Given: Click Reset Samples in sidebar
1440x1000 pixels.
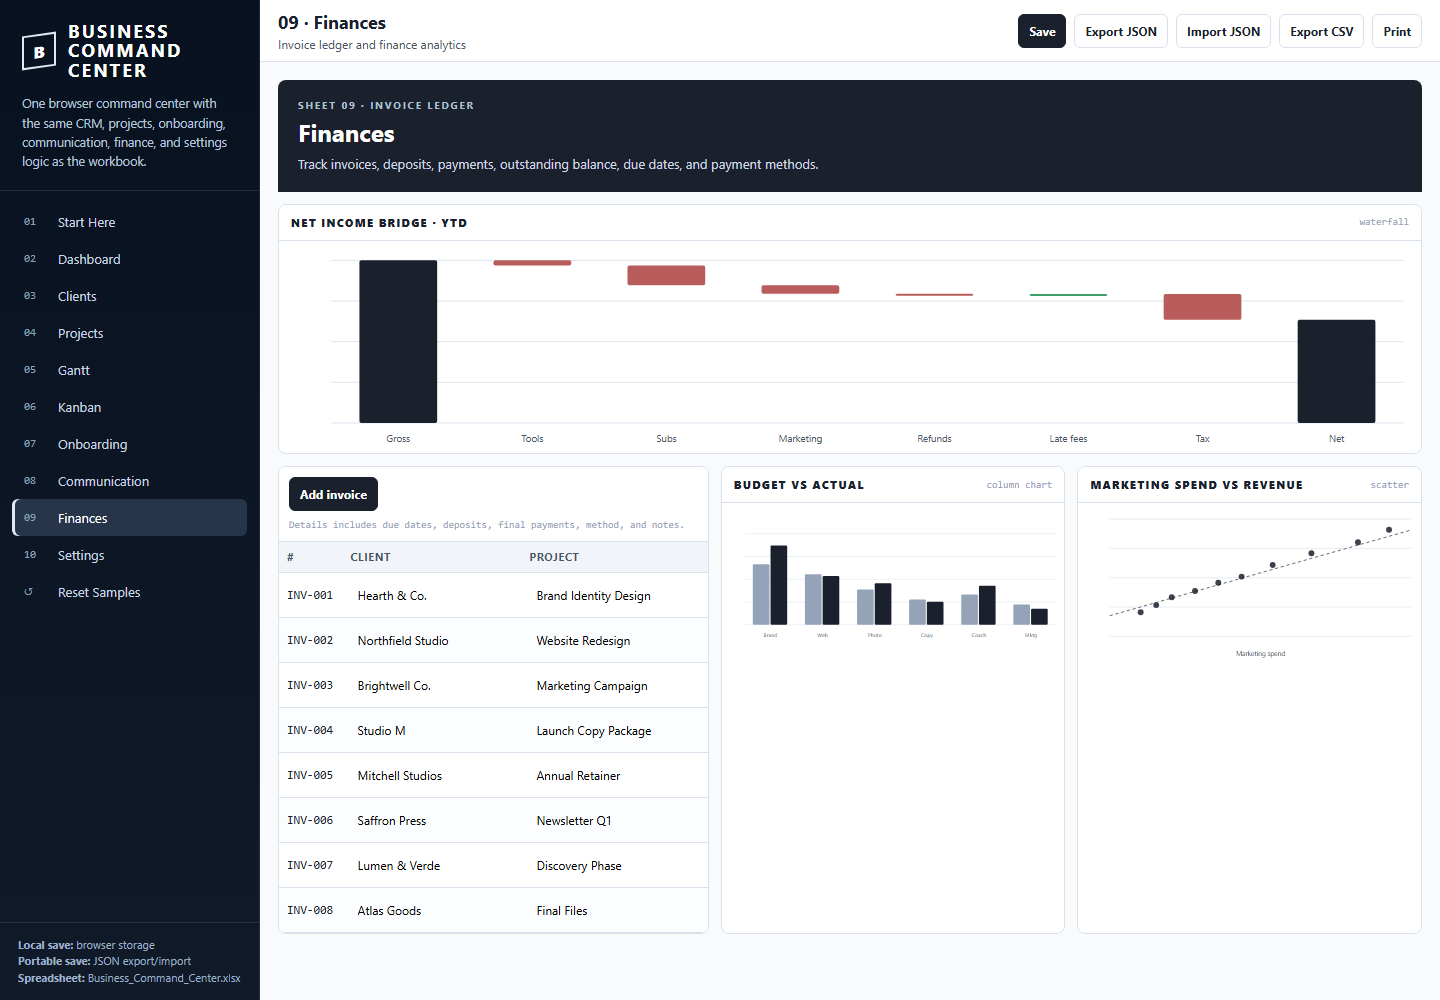Looking at the screenshot, I should point(129,592).
